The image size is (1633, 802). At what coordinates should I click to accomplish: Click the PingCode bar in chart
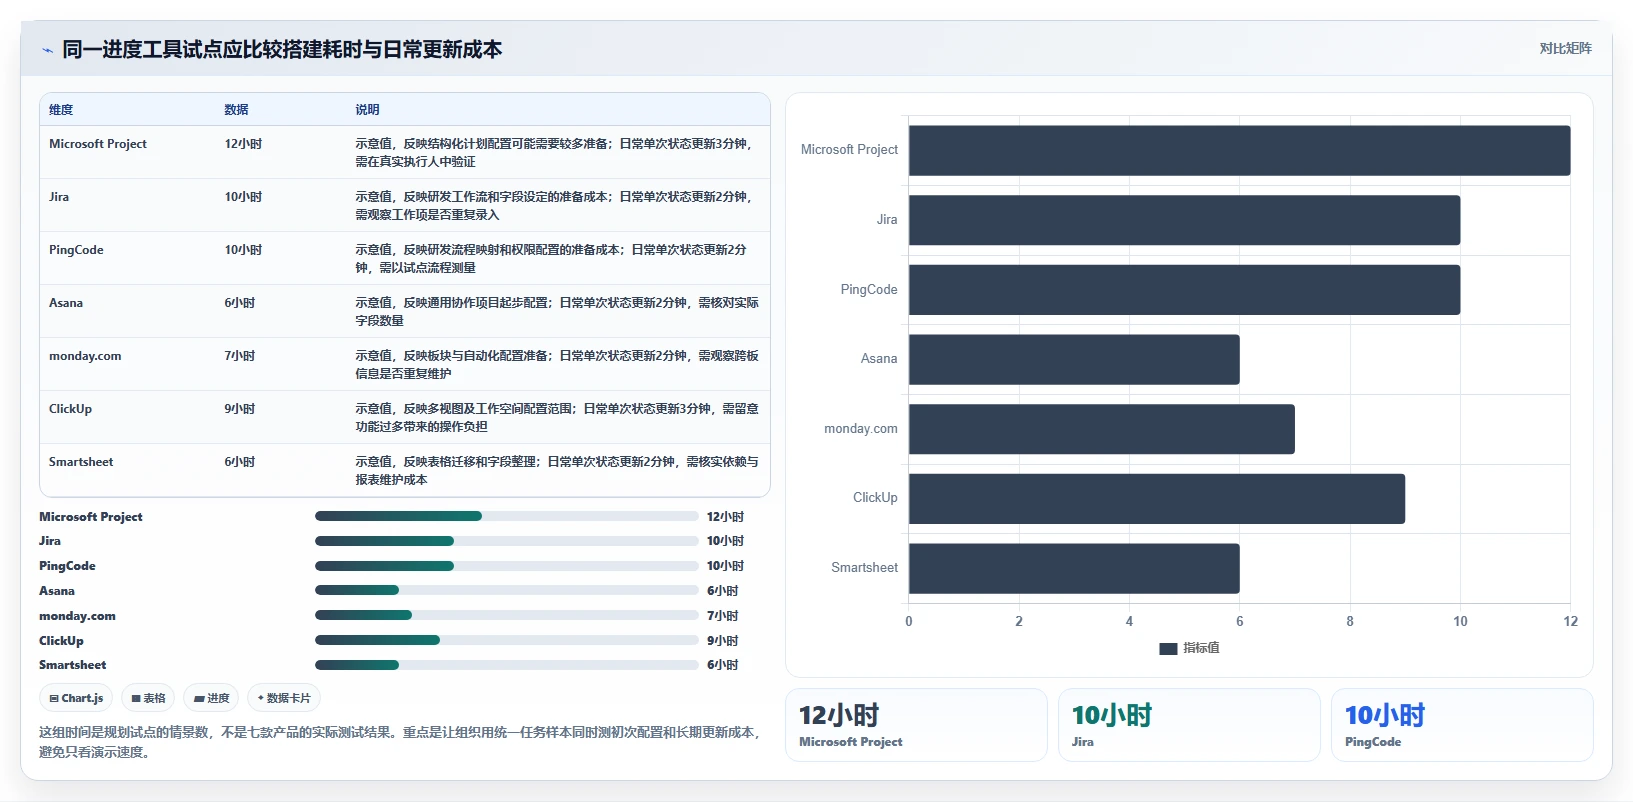click(x=1184, y=290)
